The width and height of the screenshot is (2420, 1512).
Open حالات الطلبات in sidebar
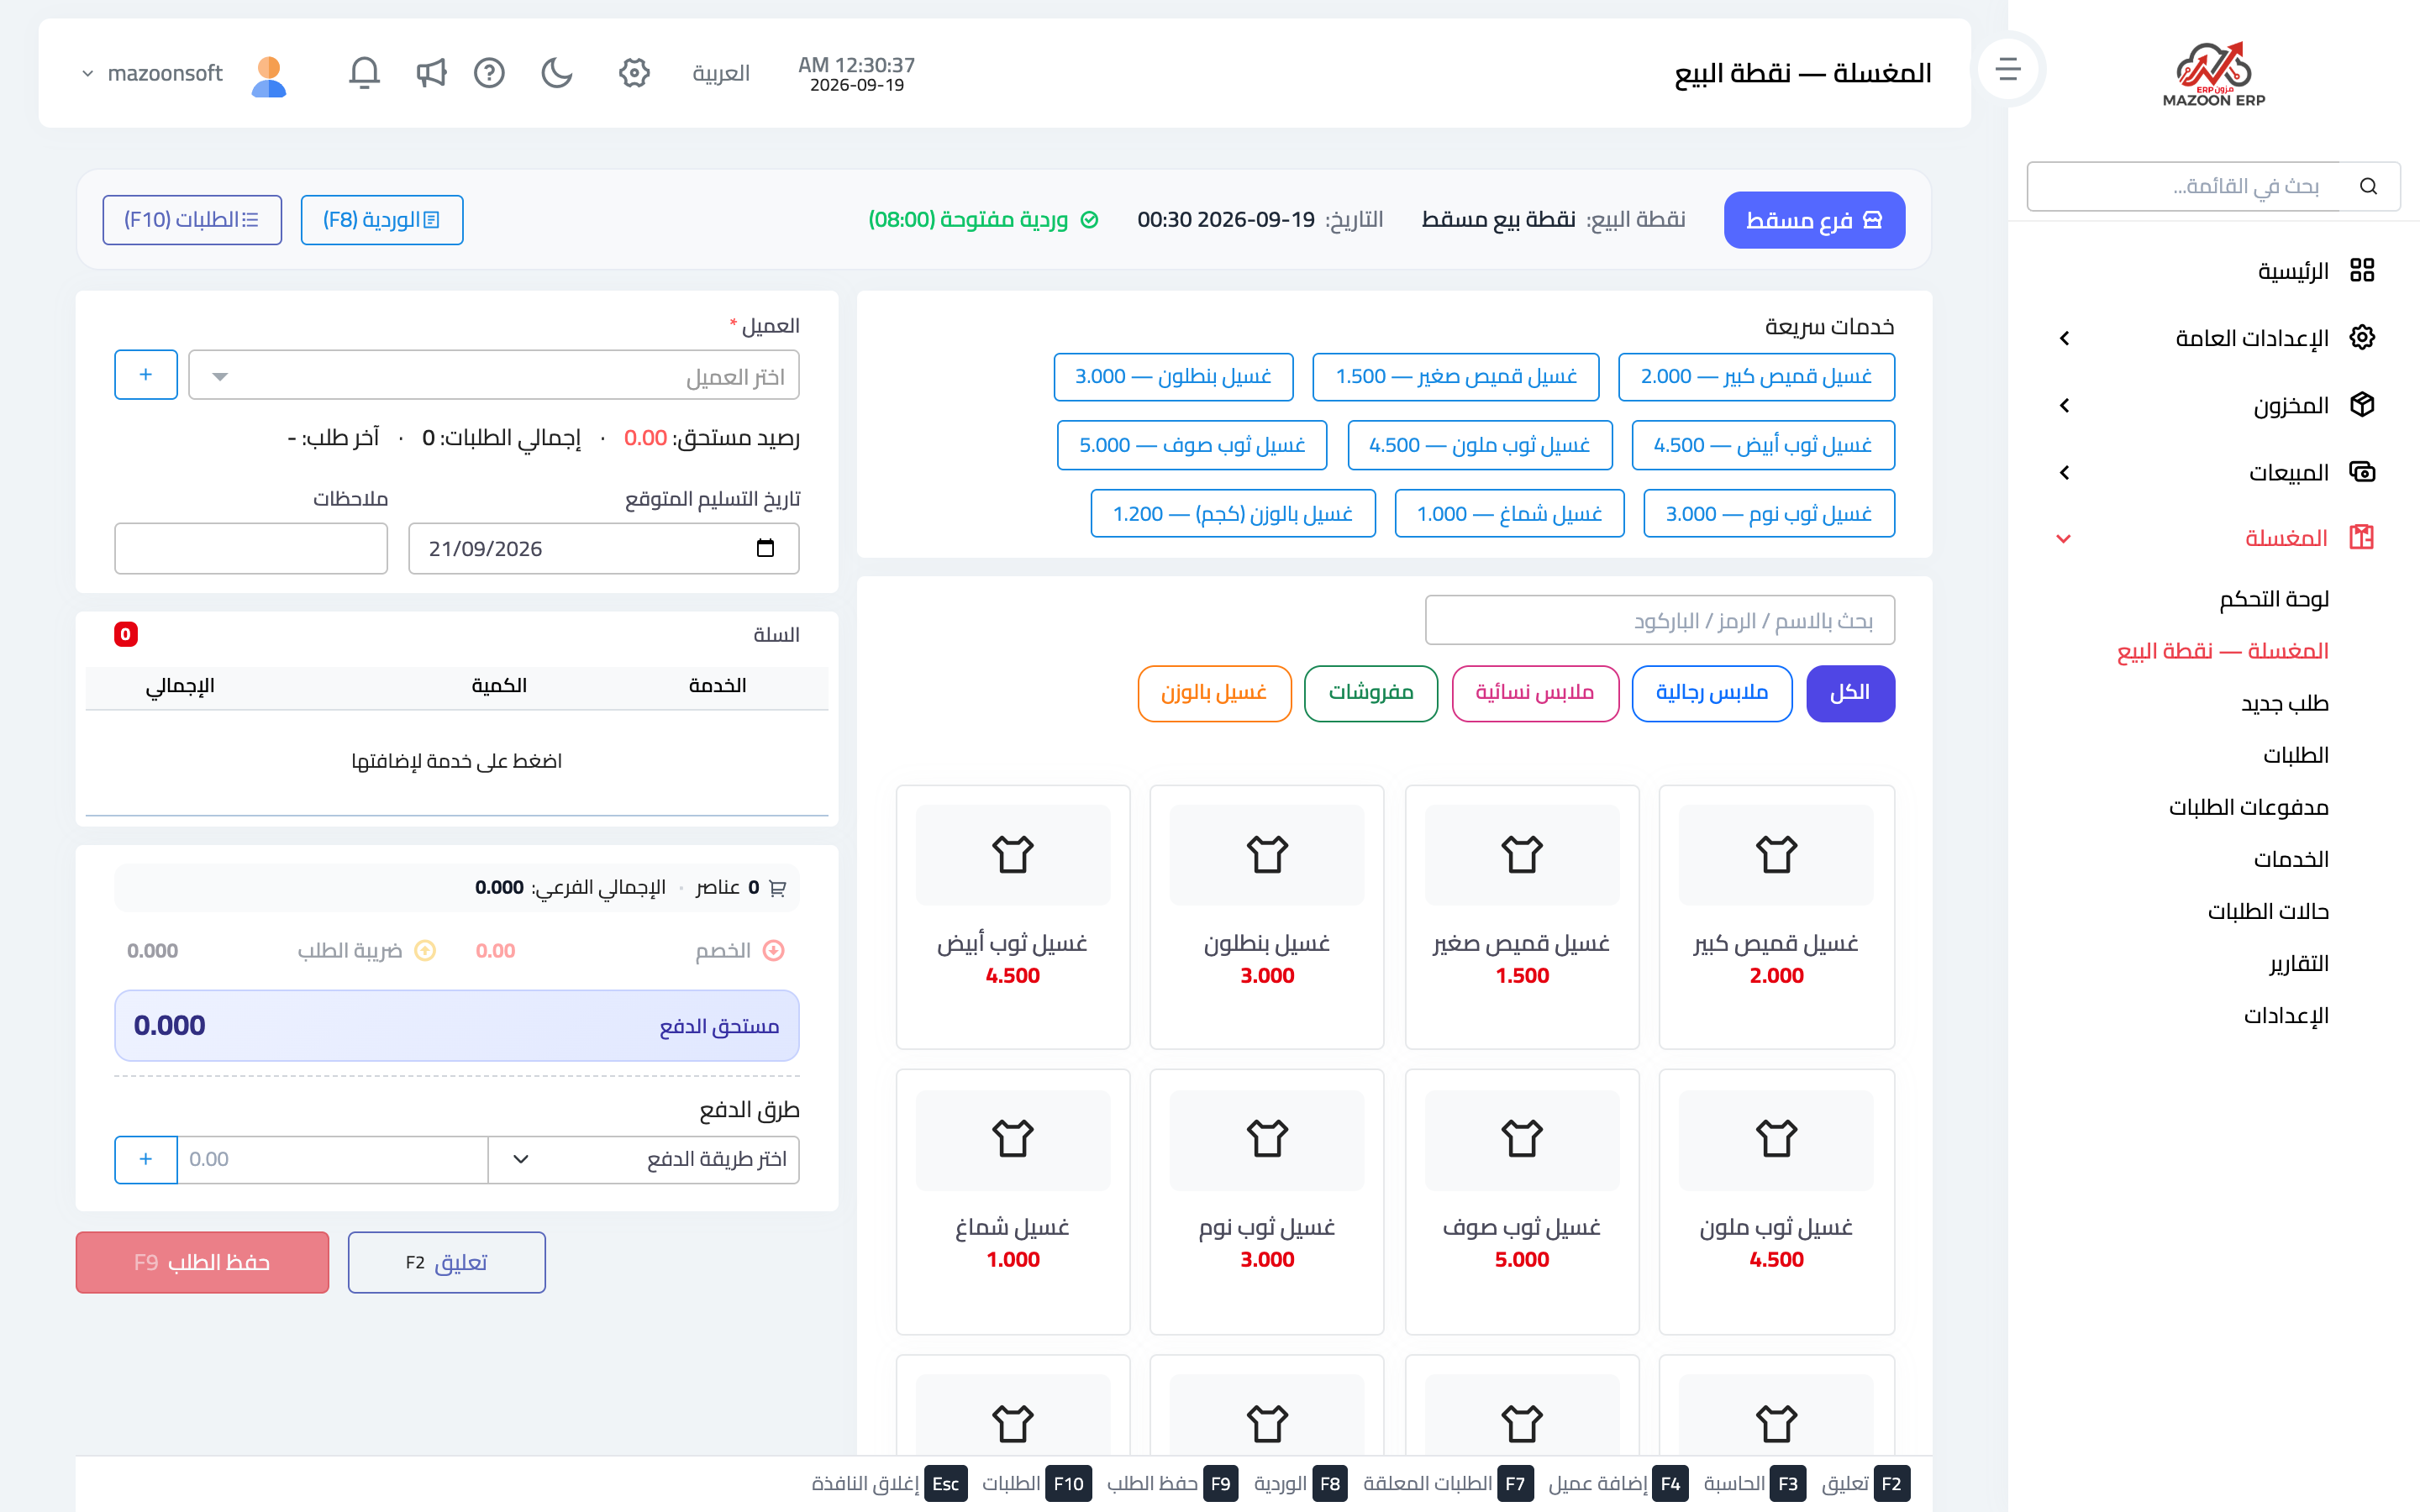[x=2268, y=911]
